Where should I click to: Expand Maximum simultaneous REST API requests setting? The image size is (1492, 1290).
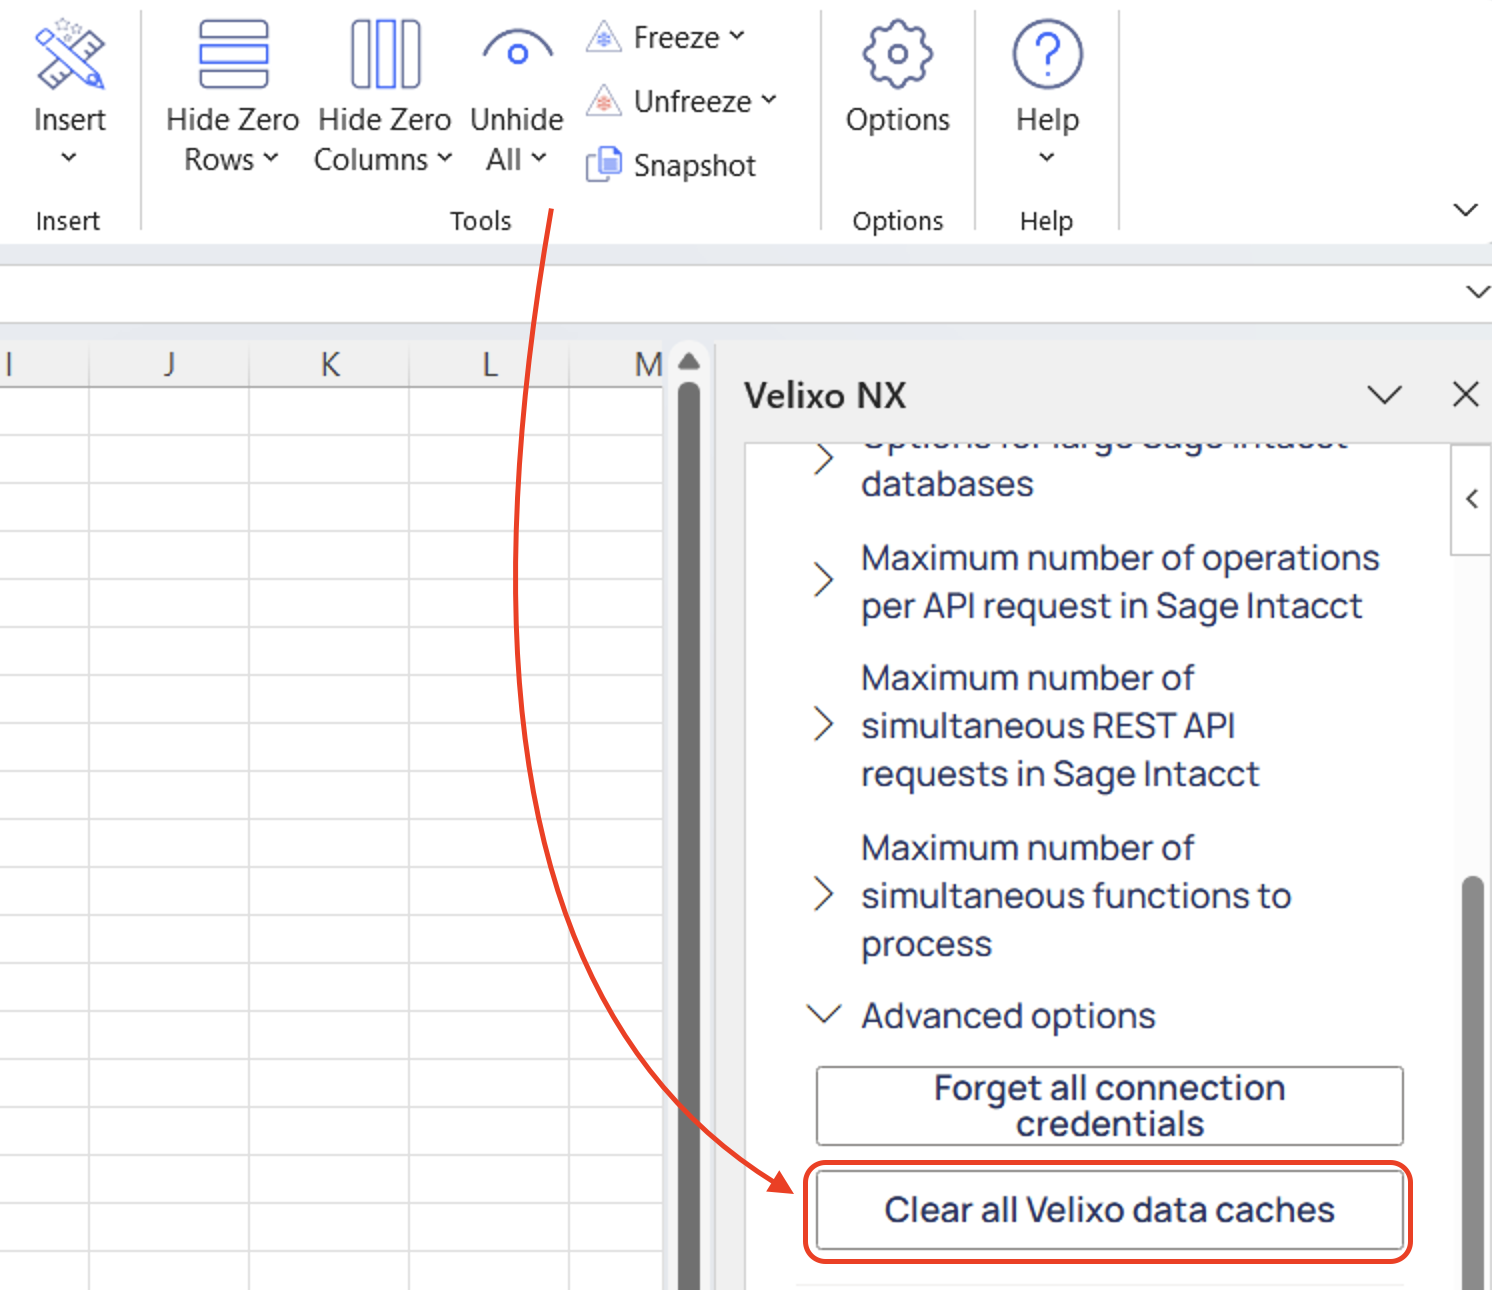[824, 725]
